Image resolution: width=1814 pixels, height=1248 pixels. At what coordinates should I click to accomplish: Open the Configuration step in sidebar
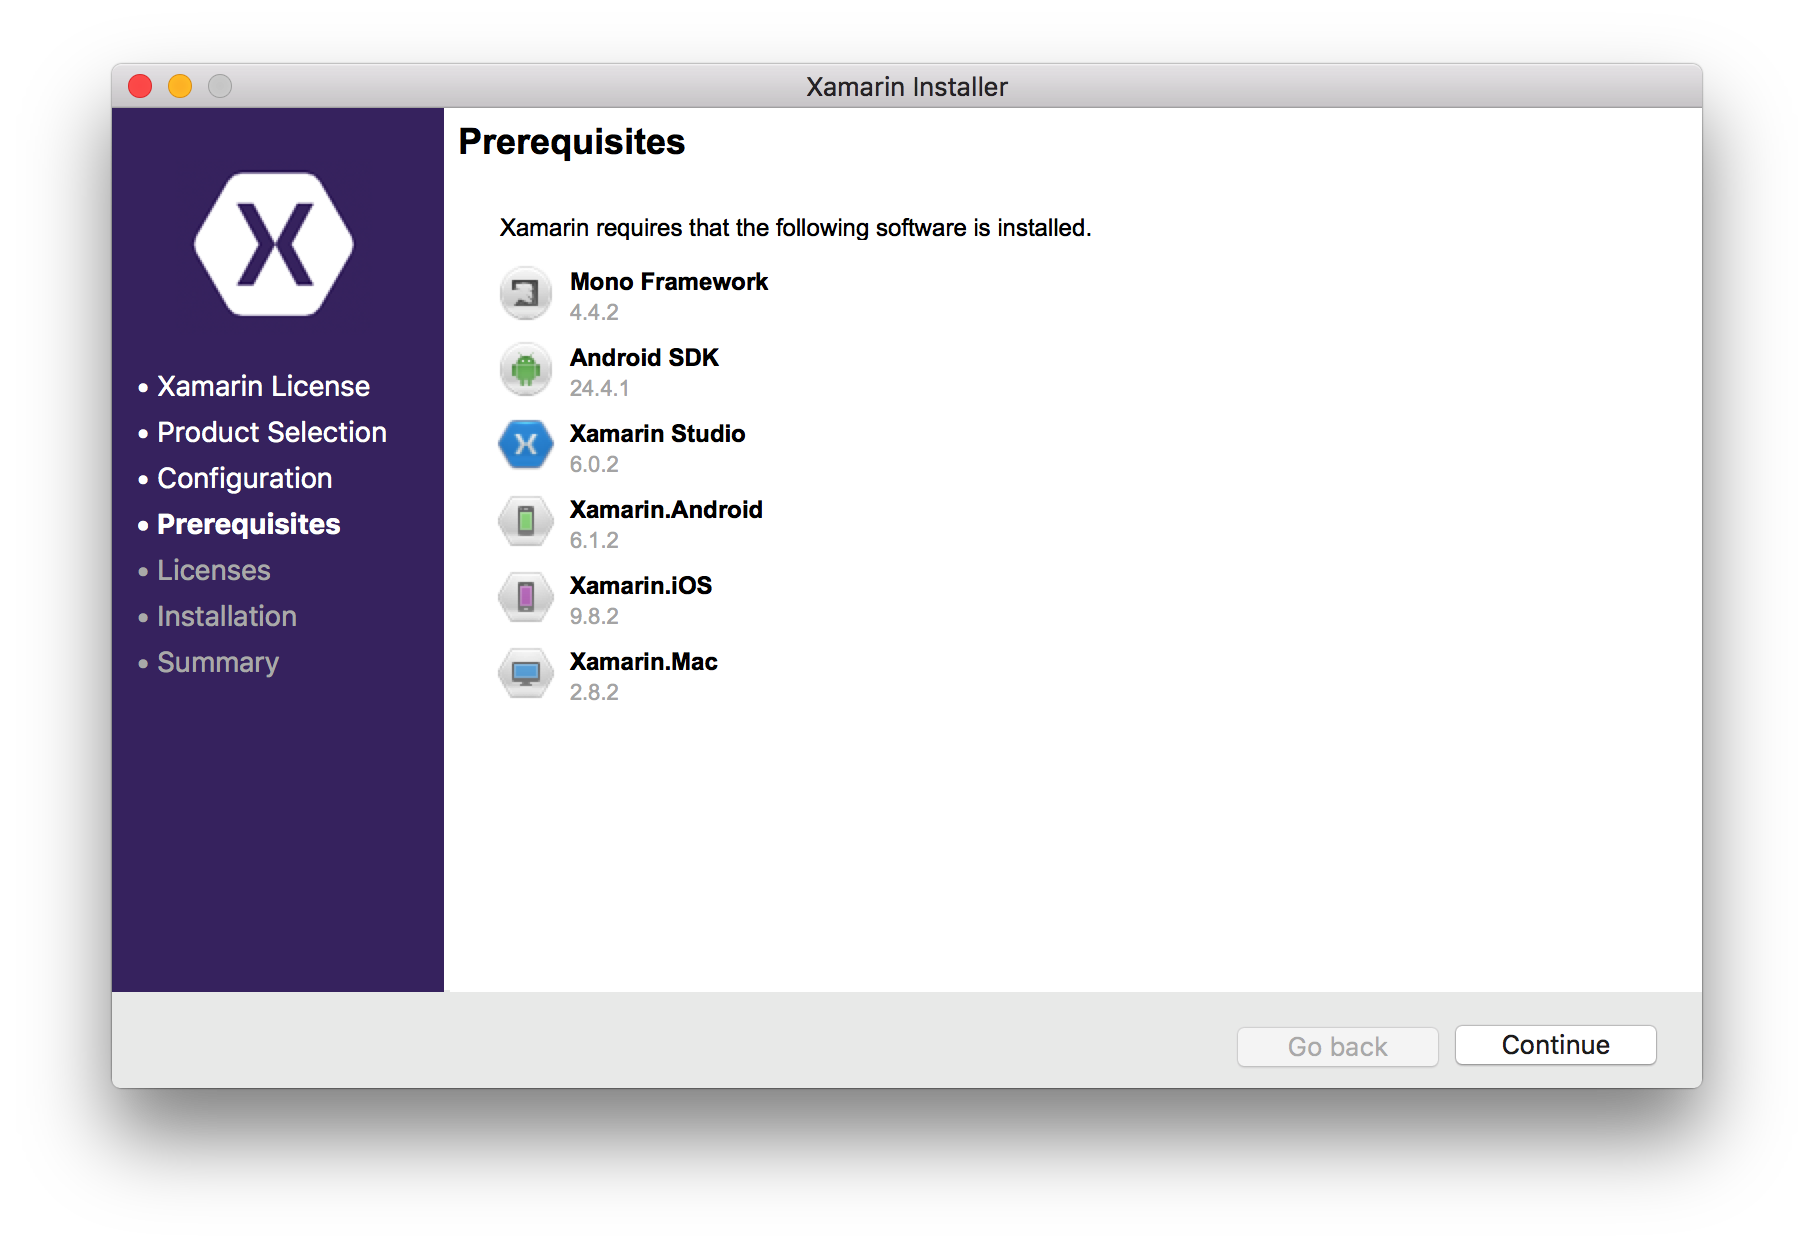point(244,478)
